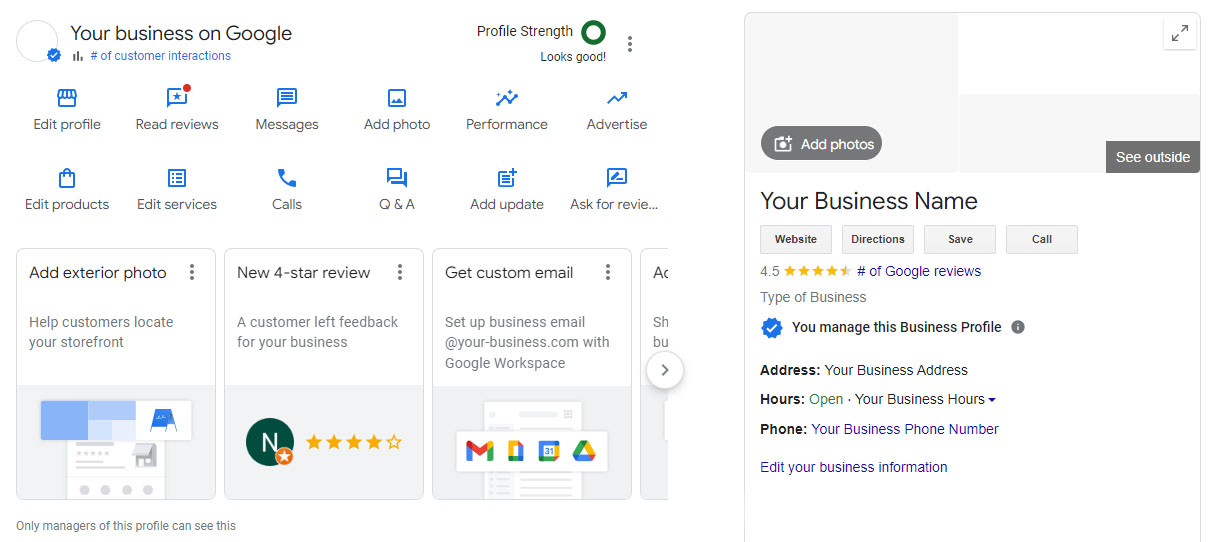1217x542 pixels.
Task: Click the Add photos button
Action: point(821,144)
